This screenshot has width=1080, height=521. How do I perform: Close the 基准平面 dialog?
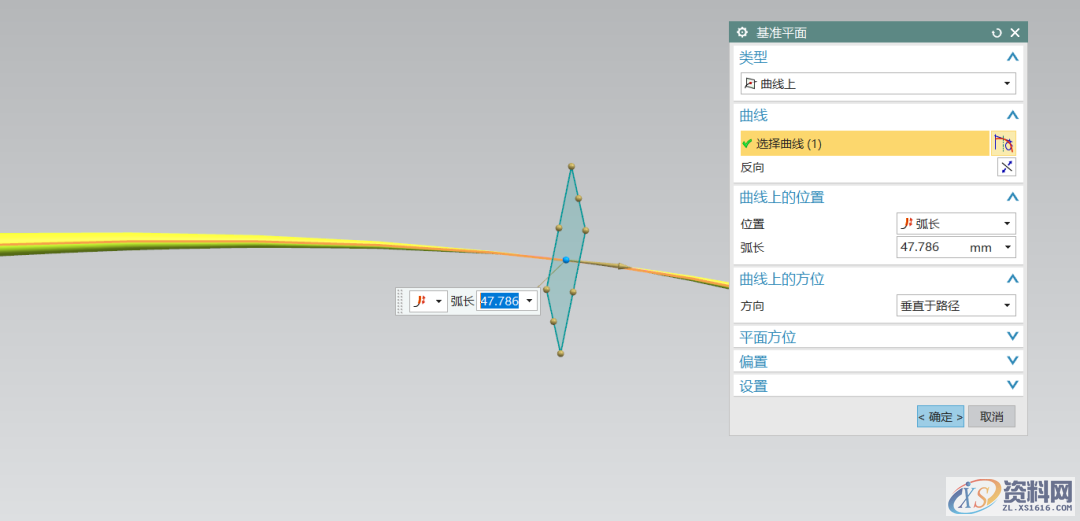[x=1015, y=33]
